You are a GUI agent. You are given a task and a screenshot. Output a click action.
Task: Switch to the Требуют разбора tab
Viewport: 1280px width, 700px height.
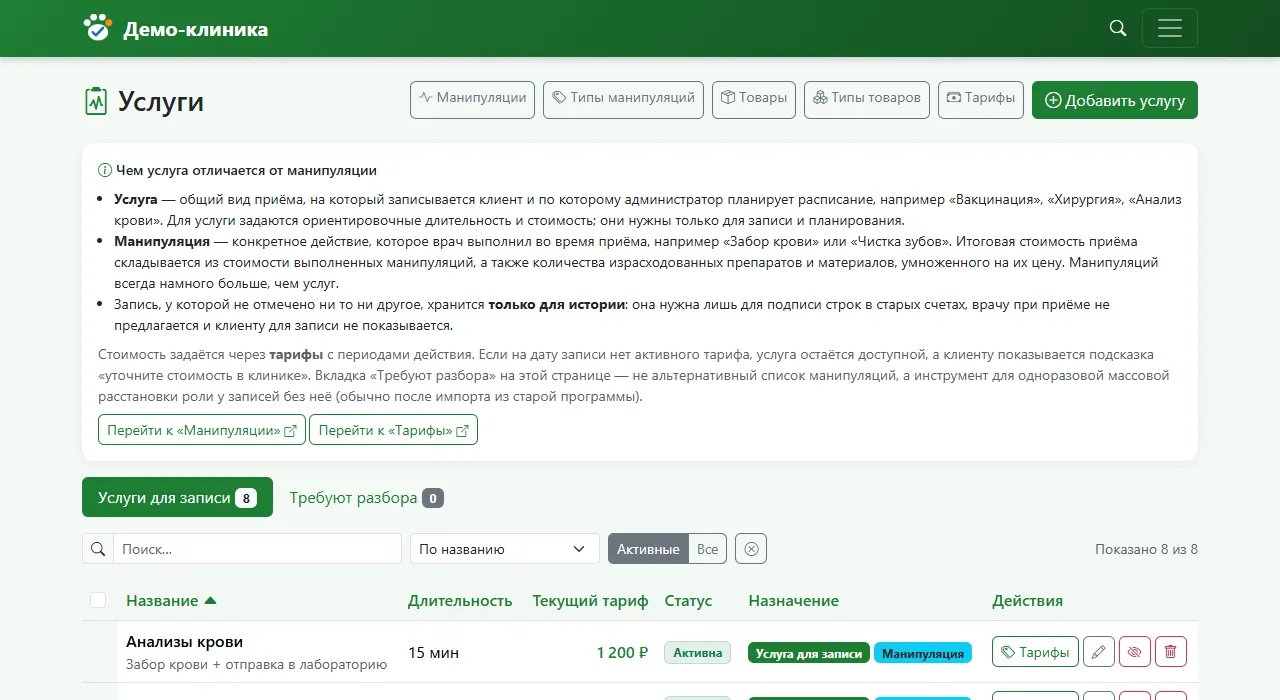click(366, 497)
